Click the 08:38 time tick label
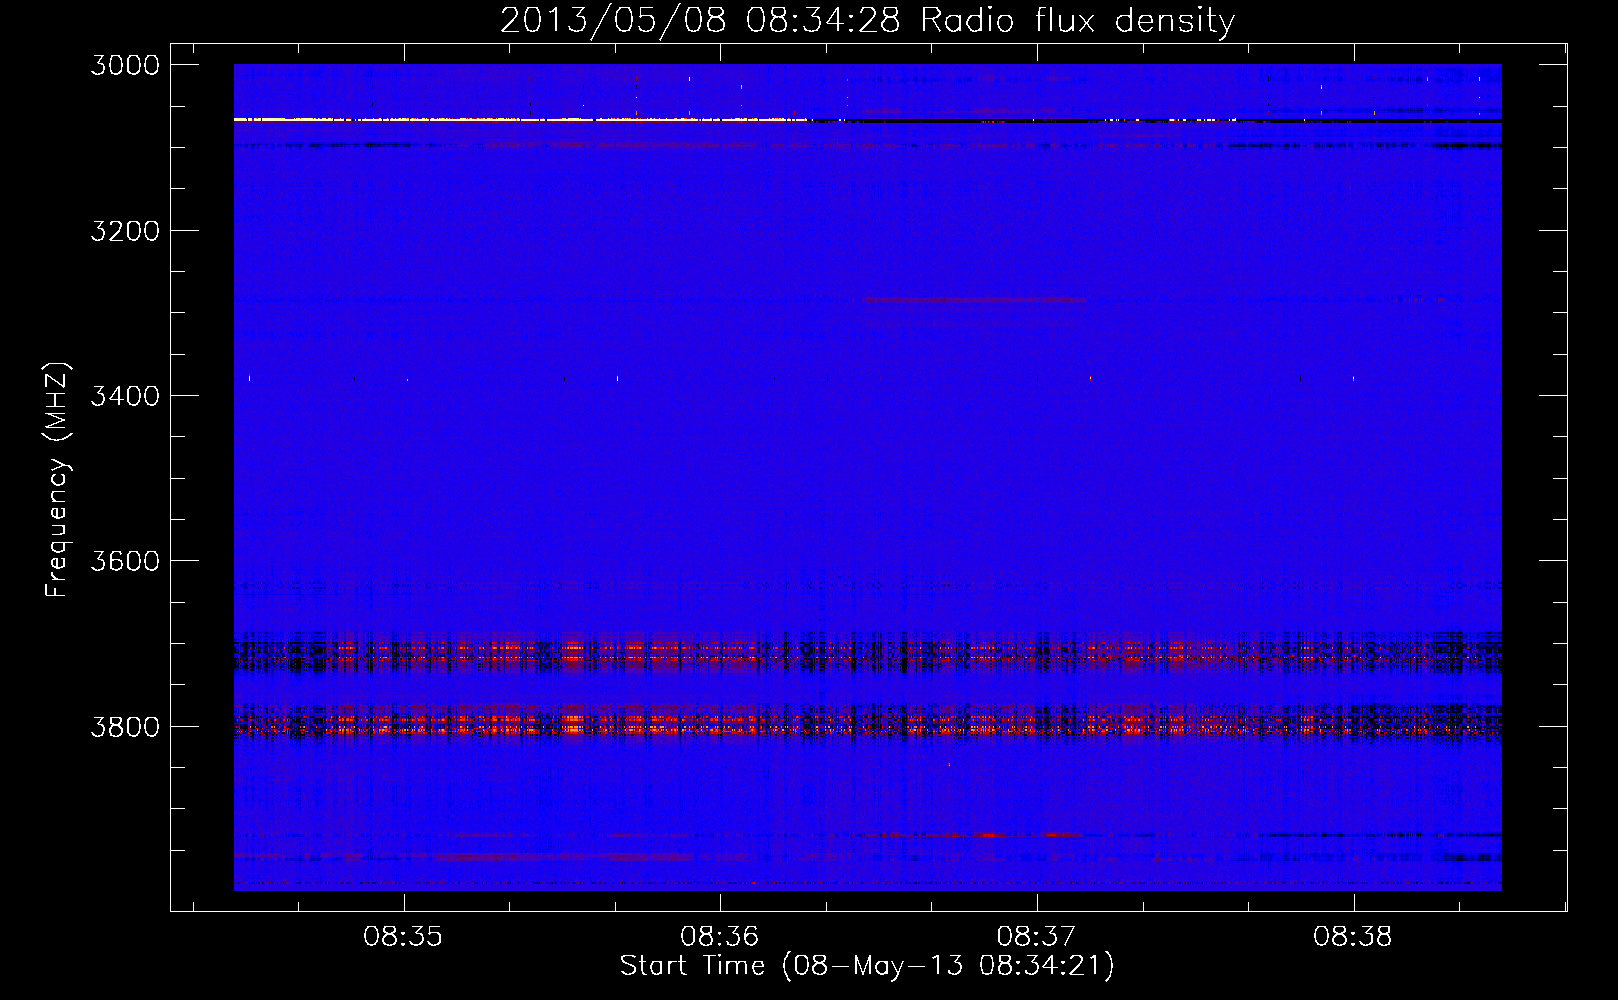 [x=1353, y=937]
